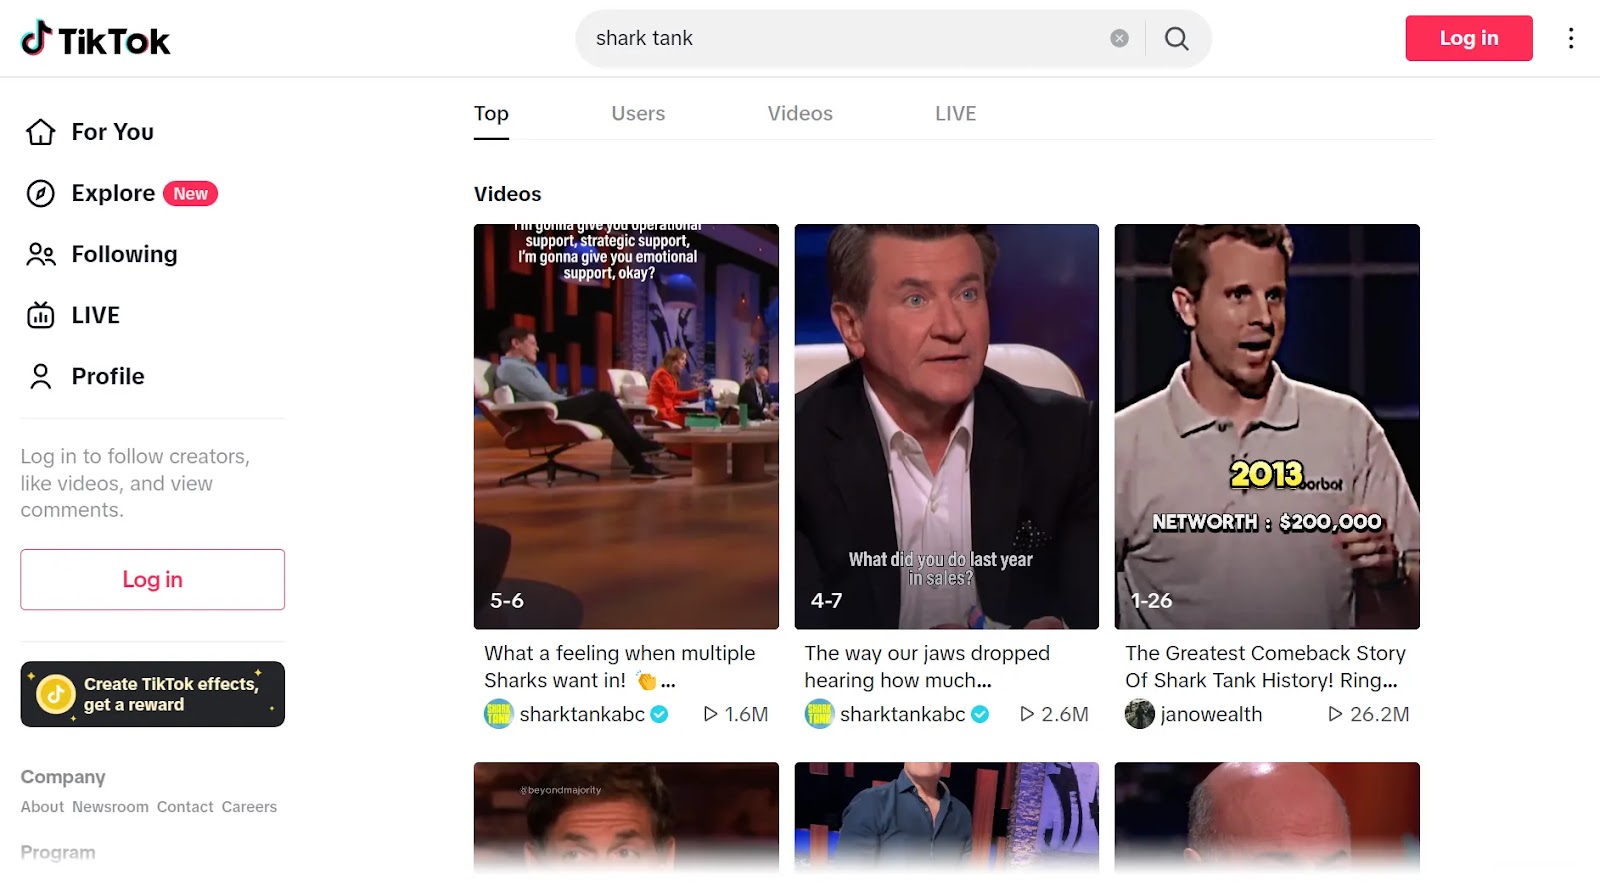Click Create TikTok effects banner
Viewport: 1600px width, 886px height.
tap(153, 694)
